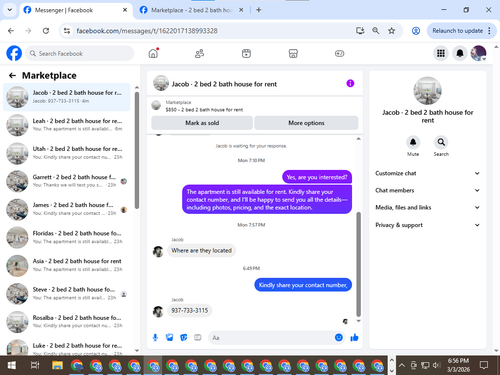Click the More options button
This screenshot has height=375, width=500.
click(306, 123)
